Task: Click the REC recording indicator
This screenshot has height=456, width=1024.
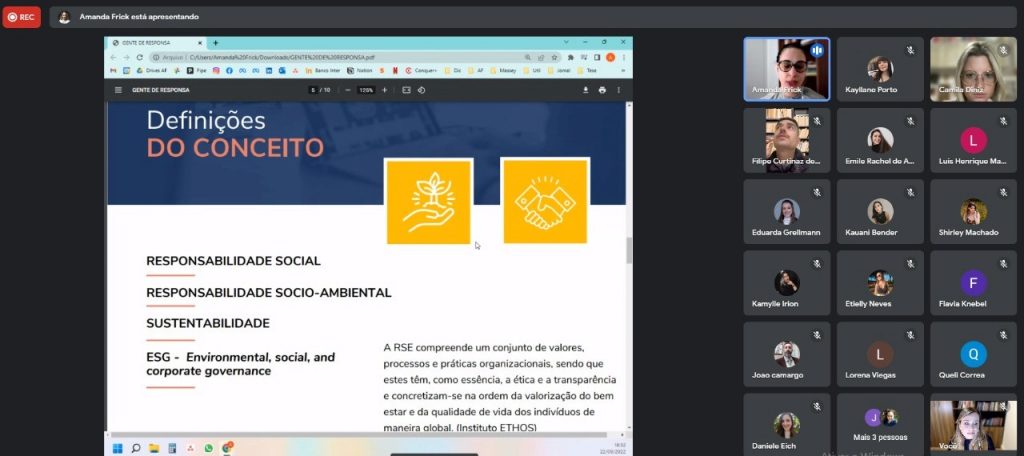Action: [x=21, y=17]
